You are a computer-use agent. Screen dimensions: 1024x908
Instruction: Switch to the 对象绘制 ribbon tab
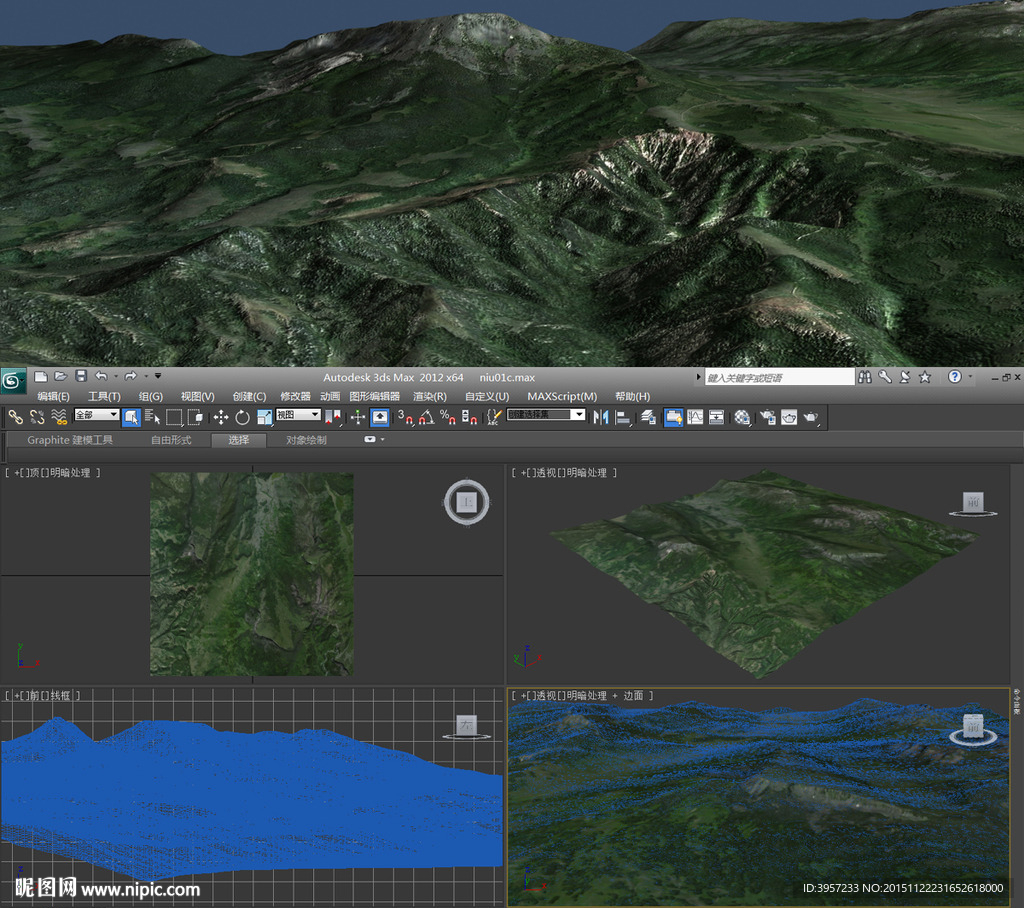[306, 440]
